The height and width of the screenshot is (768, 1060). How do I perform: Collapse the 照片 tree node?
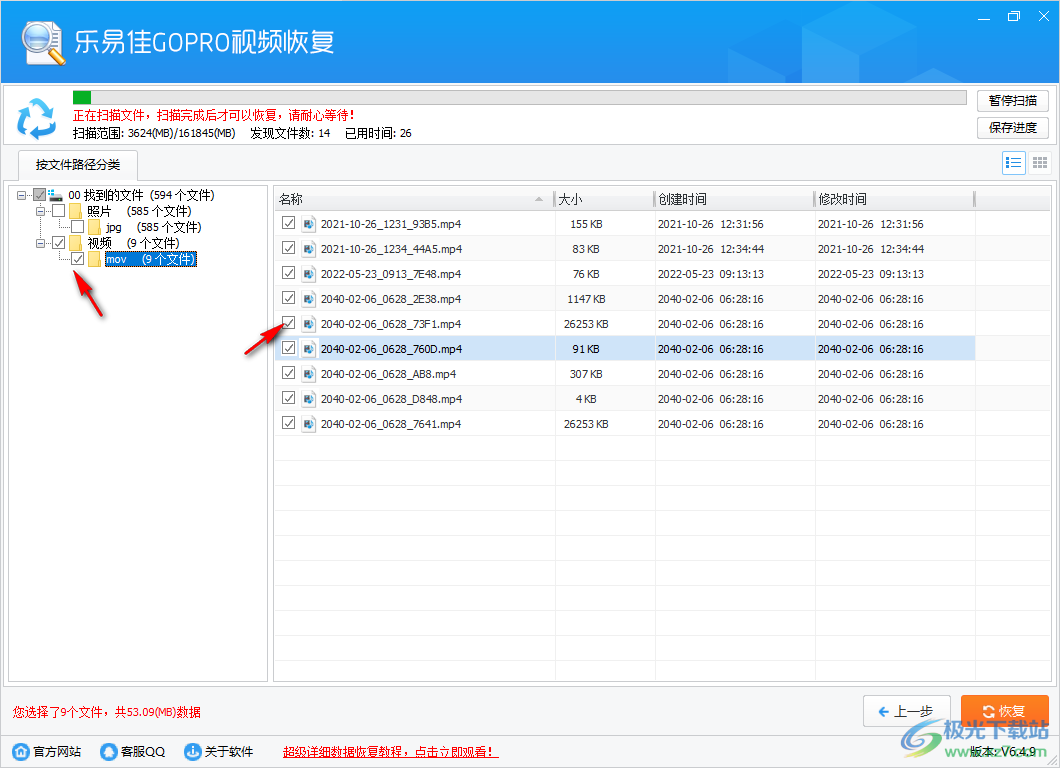coord(41,211)
